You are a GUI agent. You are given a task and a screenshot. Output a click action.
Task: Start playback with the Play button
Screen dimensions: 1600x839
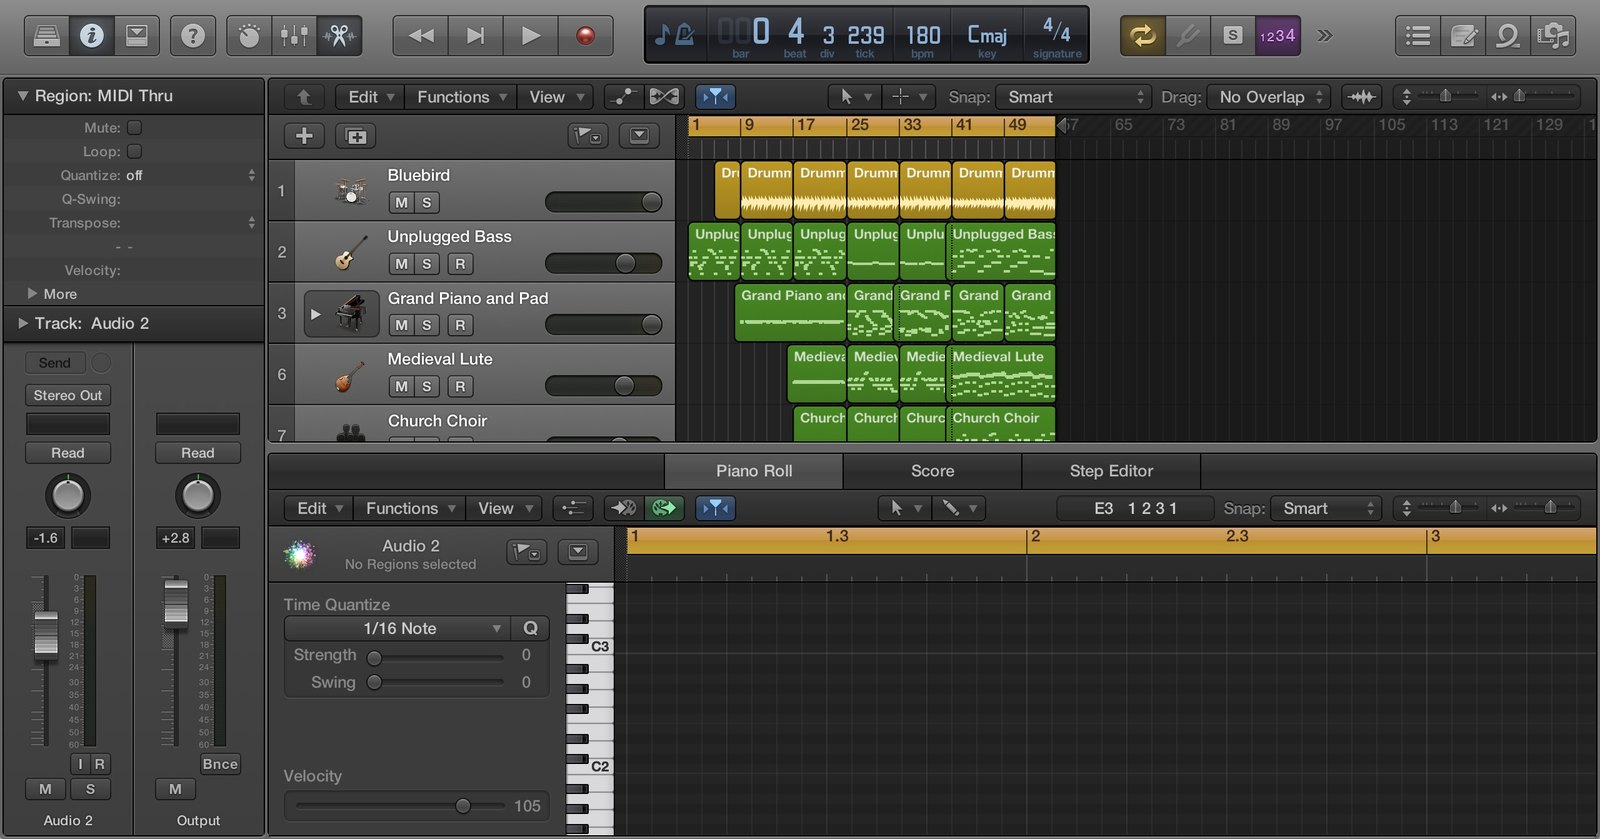pyautogui.click(x=531, y=36)
